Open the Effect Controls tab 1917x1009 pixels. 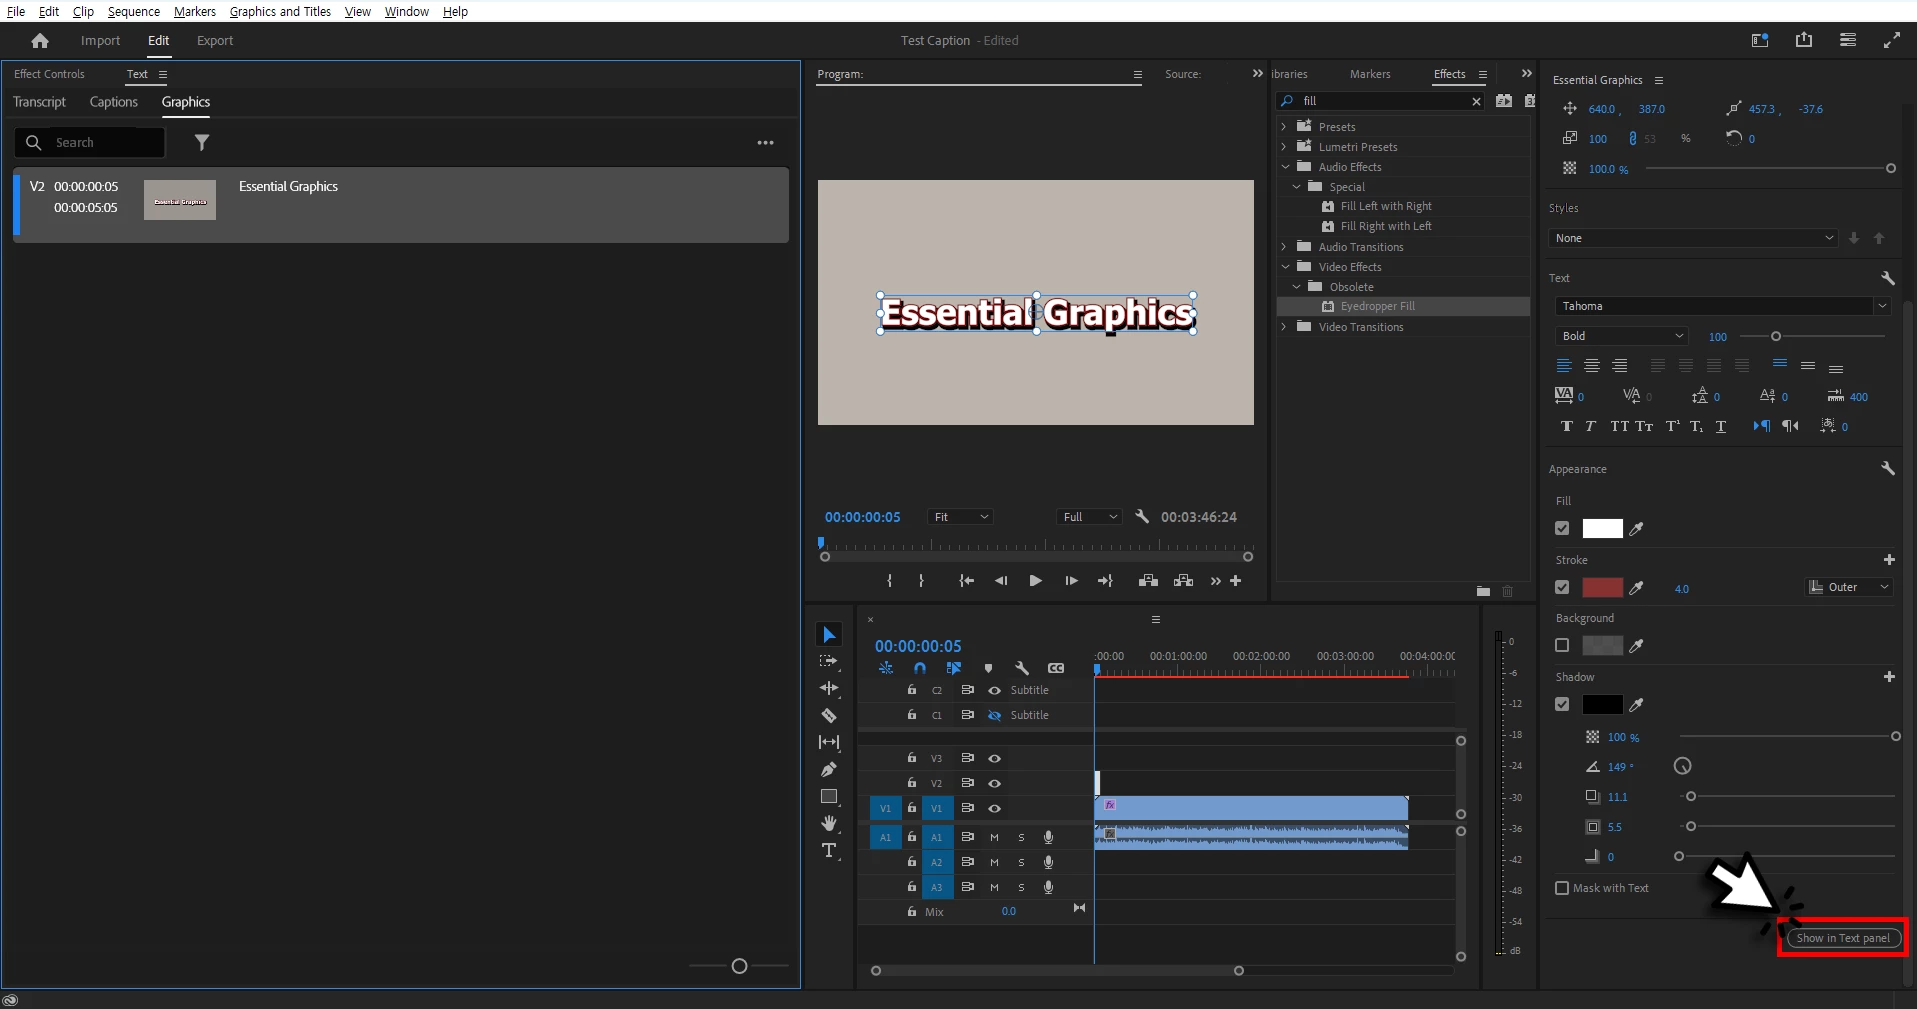(49, 74)
